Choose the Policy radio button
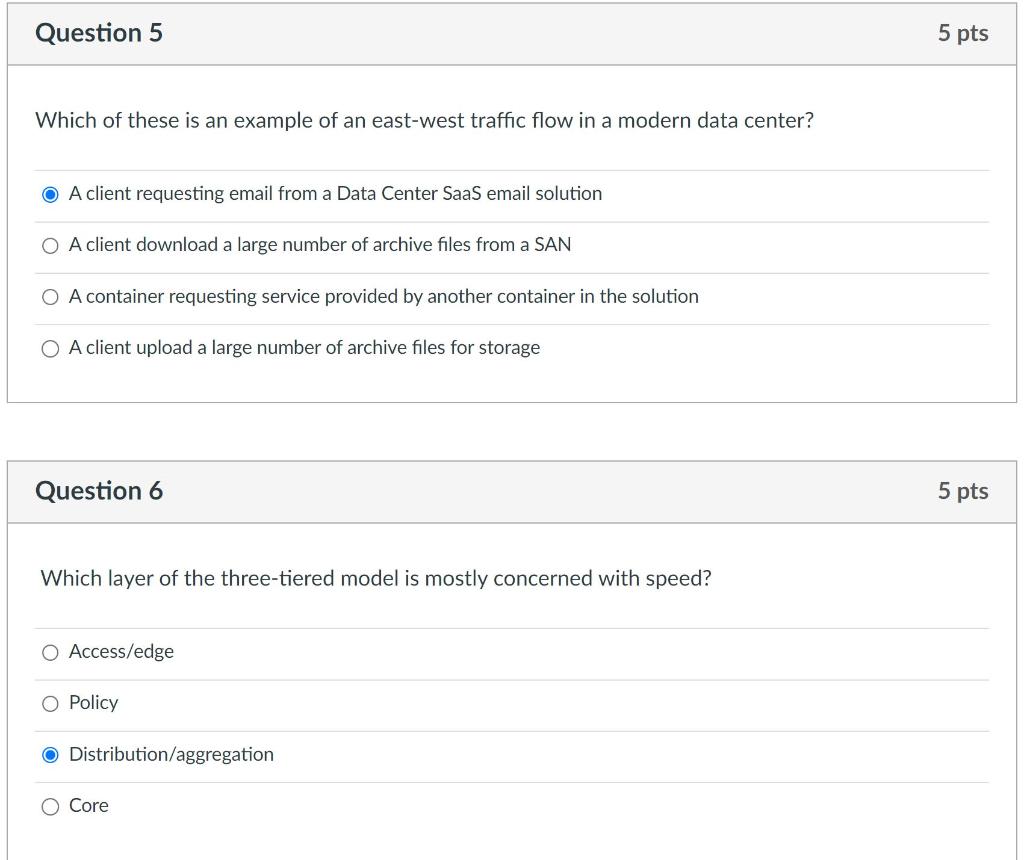Viewport: 1024px width, 860px height. pos(50,704)
